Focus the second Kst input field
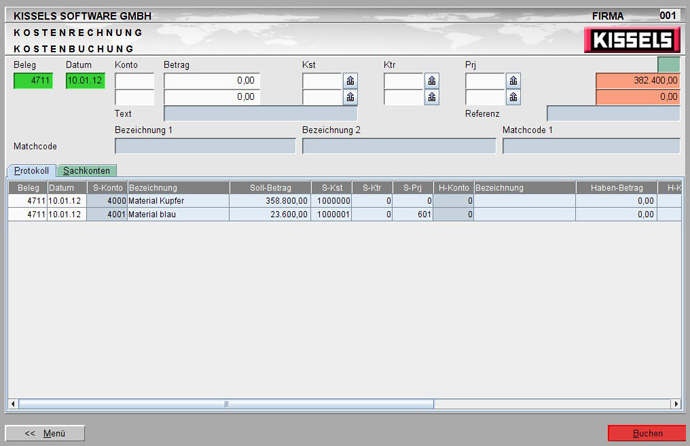The width and height of the screenshot is (690, 446). (323, 97)
